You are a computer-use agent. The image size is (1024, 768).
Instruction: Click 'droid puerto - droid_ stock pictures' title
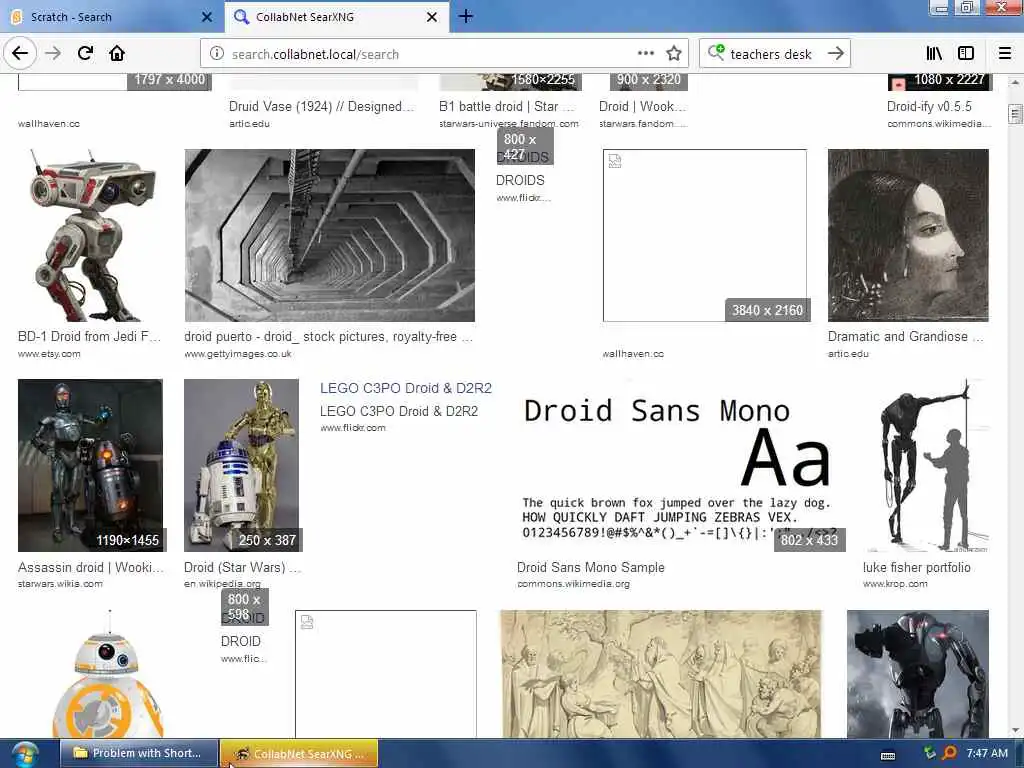[x=328, y=336]
